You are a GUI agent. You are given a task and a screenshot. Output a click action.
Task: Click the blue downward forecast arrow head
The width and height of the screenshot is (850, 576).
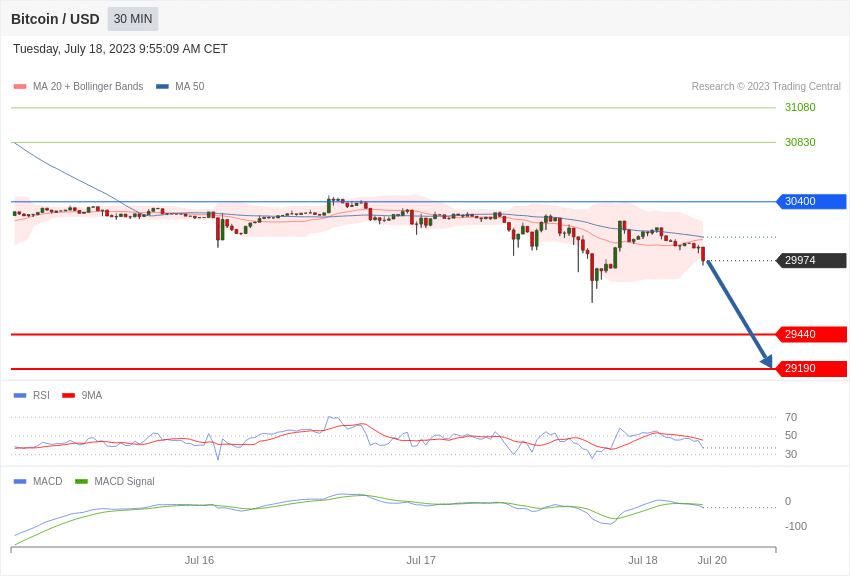click(x=767, y=361)
